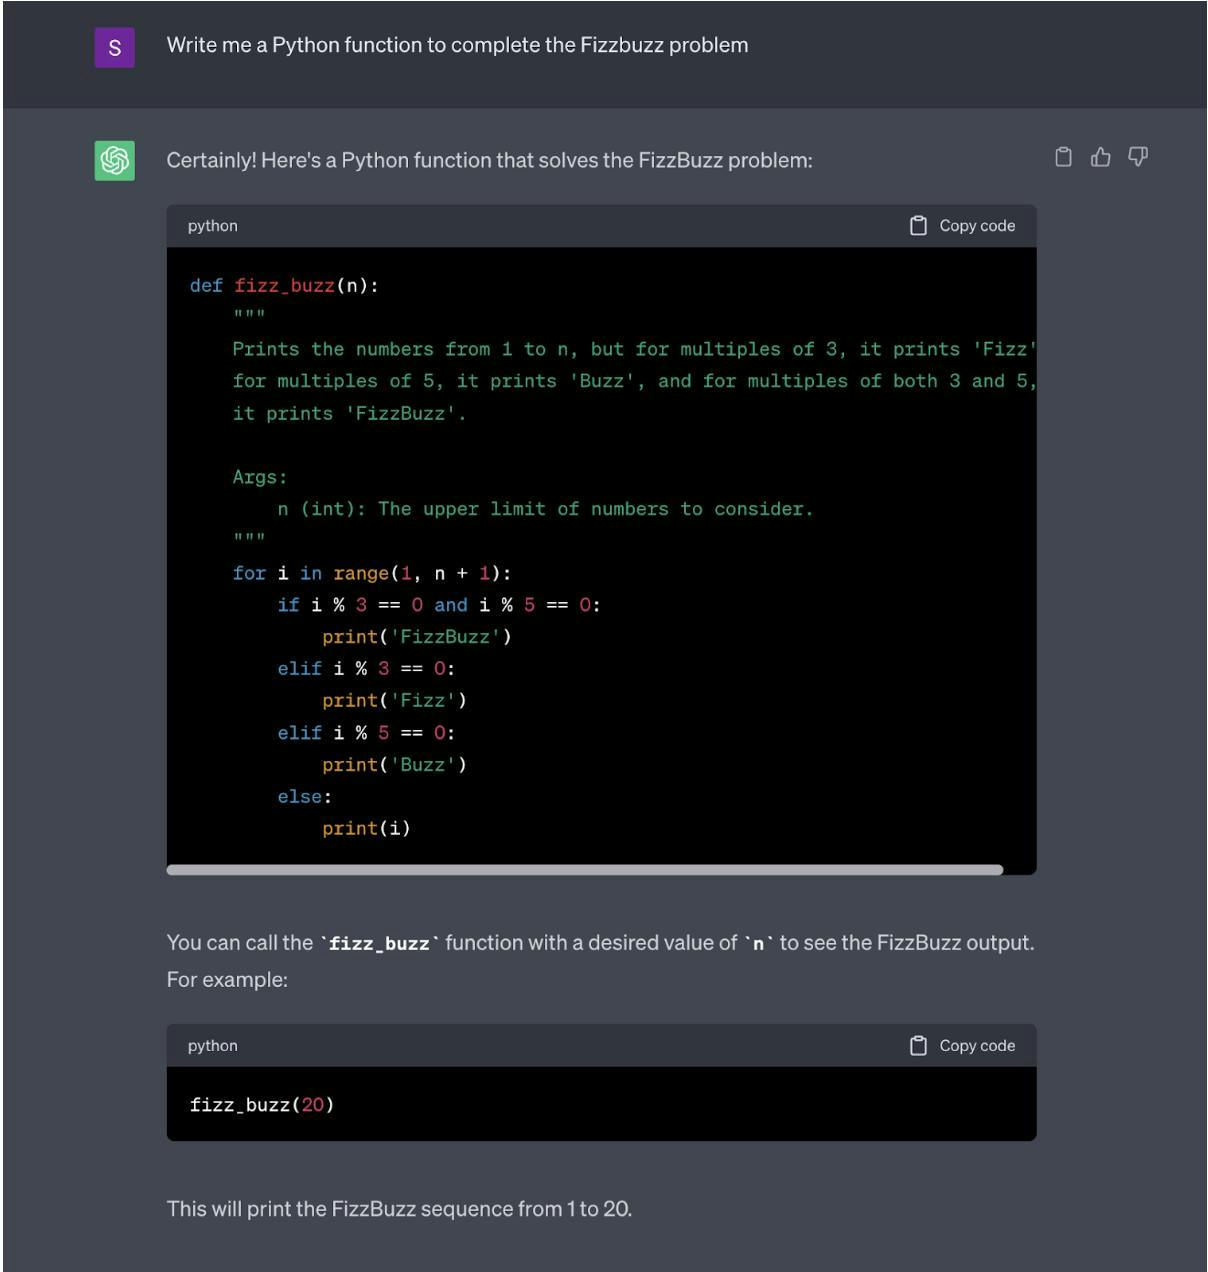The height and width of the screenshot is (1272, 1208).
Task: Click the sentence starting with "Certainly! Here's a Python function"
Action: (x=489, y=160)
